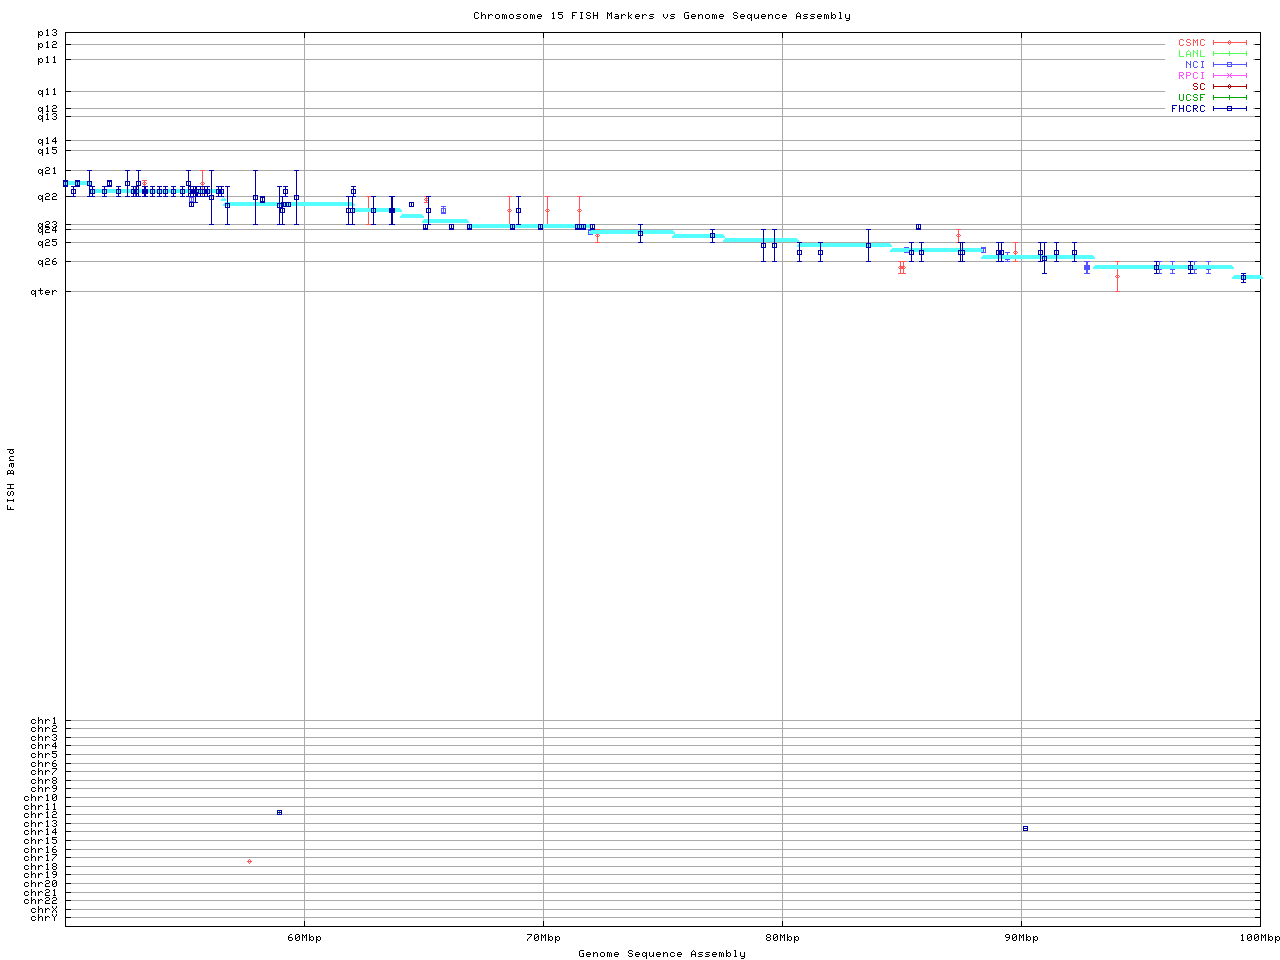This screenshot has height=960, width=1280.
Task: Click the blue NCI legend marker sample
Action: pyautogui.click(x=1229, y=65)
